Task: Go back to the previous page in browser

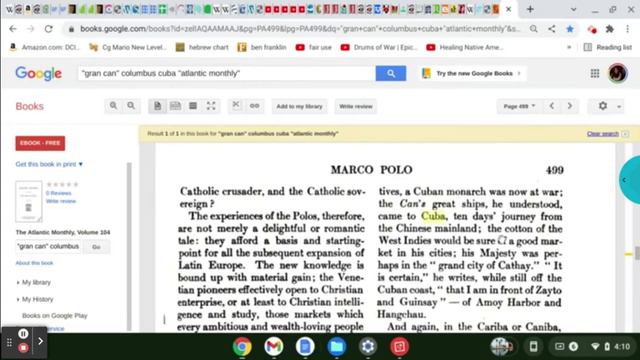Action: [13, 29]
